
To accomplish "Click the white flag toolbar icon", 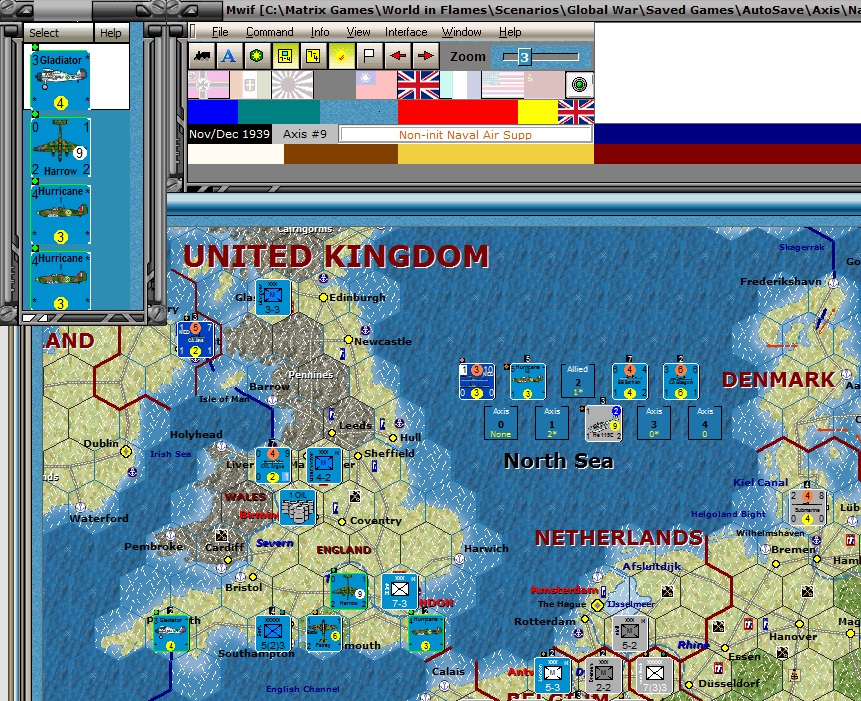I will coord(369,56).
